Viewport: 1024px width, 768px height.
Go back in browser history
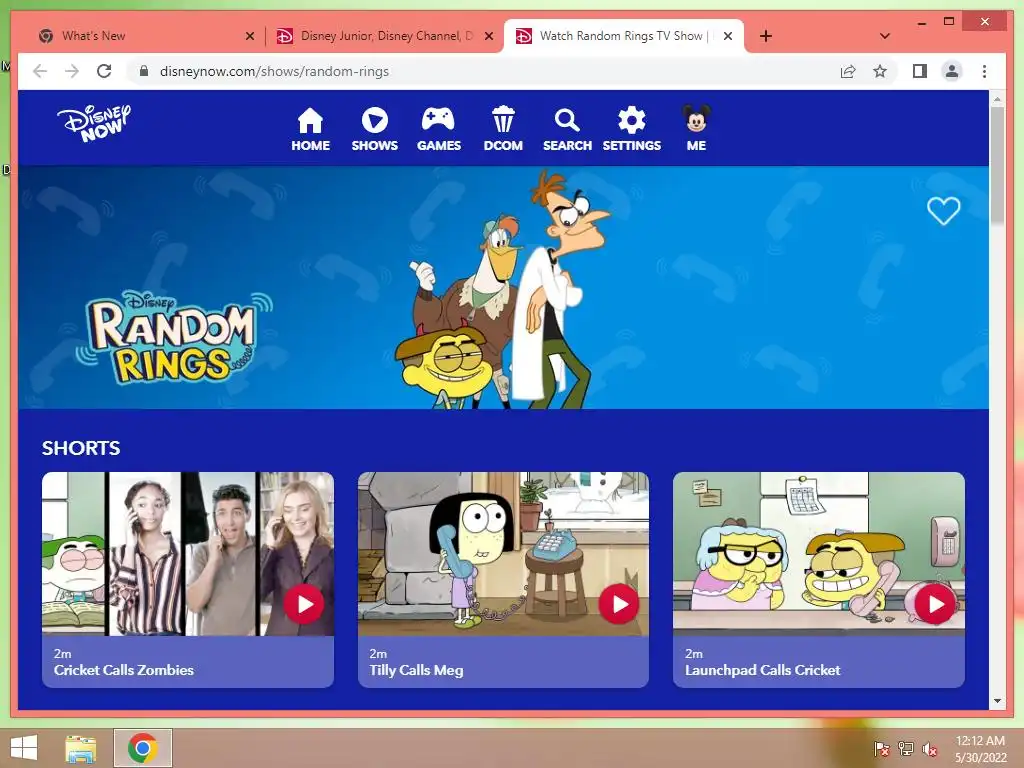(x=40, y=71)
